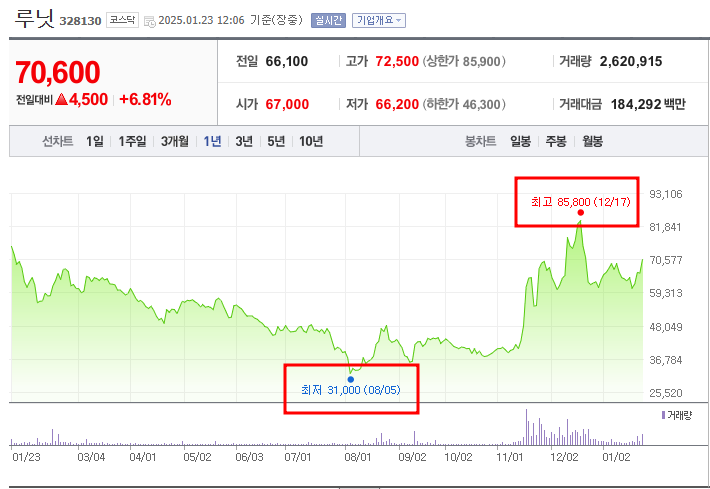Click the 봉차트 label

[x=480, y=141]
